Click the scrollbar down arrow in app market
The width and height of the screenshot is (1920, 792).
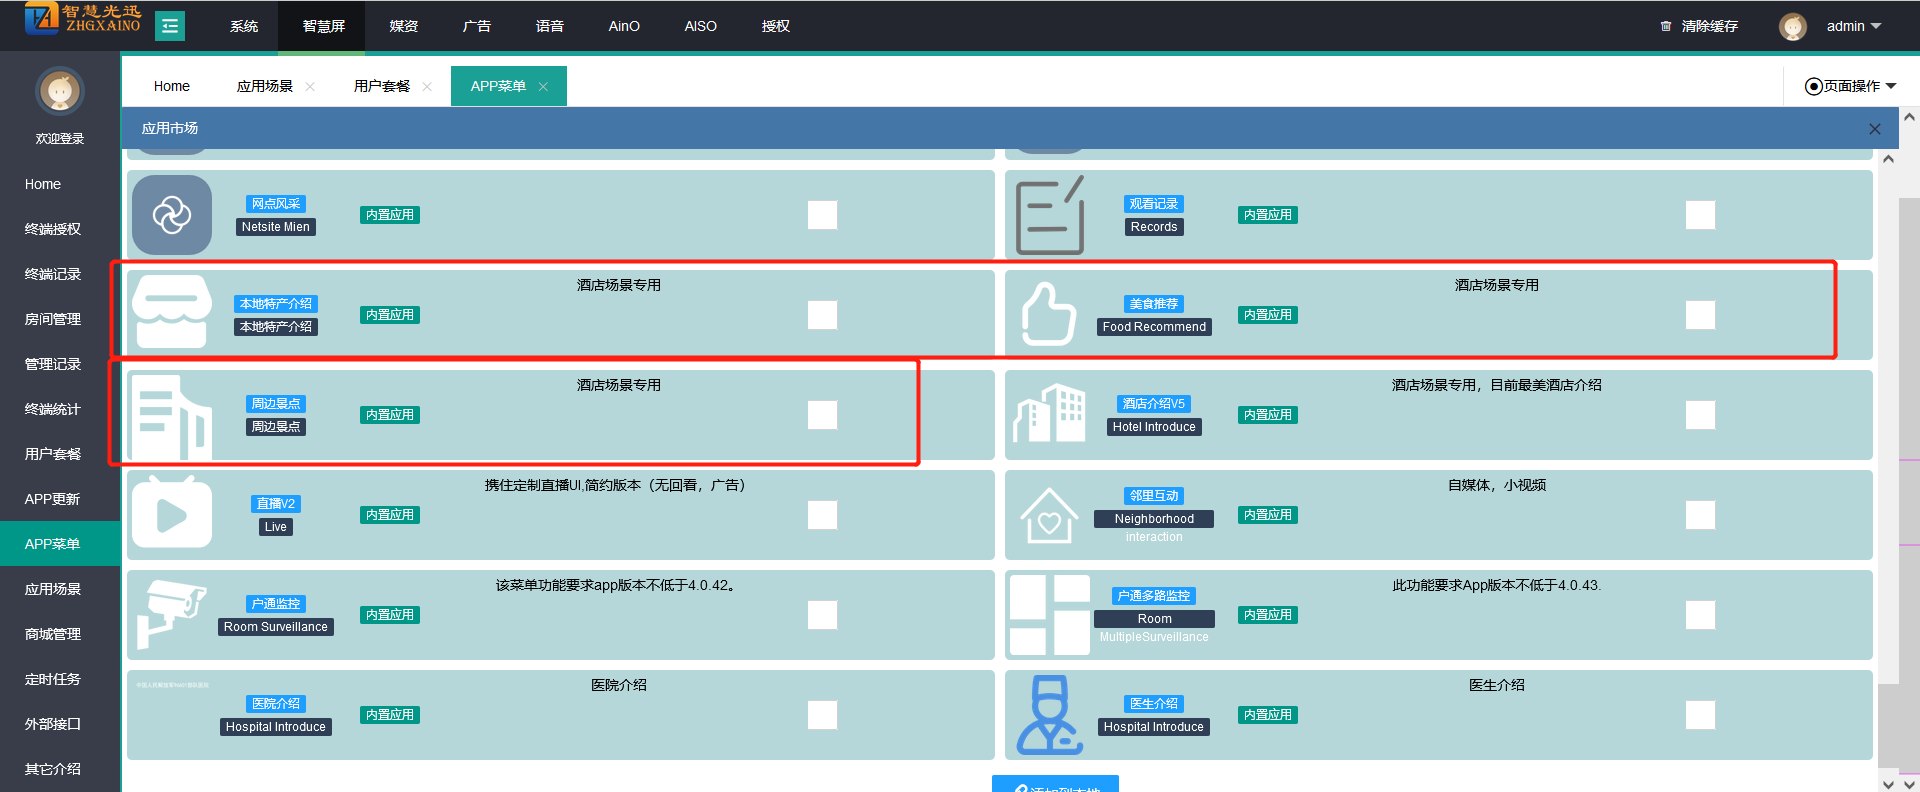point(1888,784)
